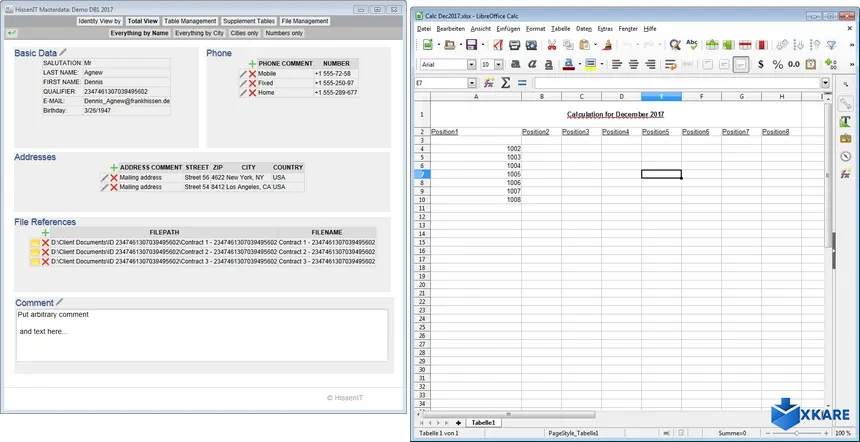Open the Sidebar Properties wrench icon
Screen dimensions: 860x442
point(845,104)
